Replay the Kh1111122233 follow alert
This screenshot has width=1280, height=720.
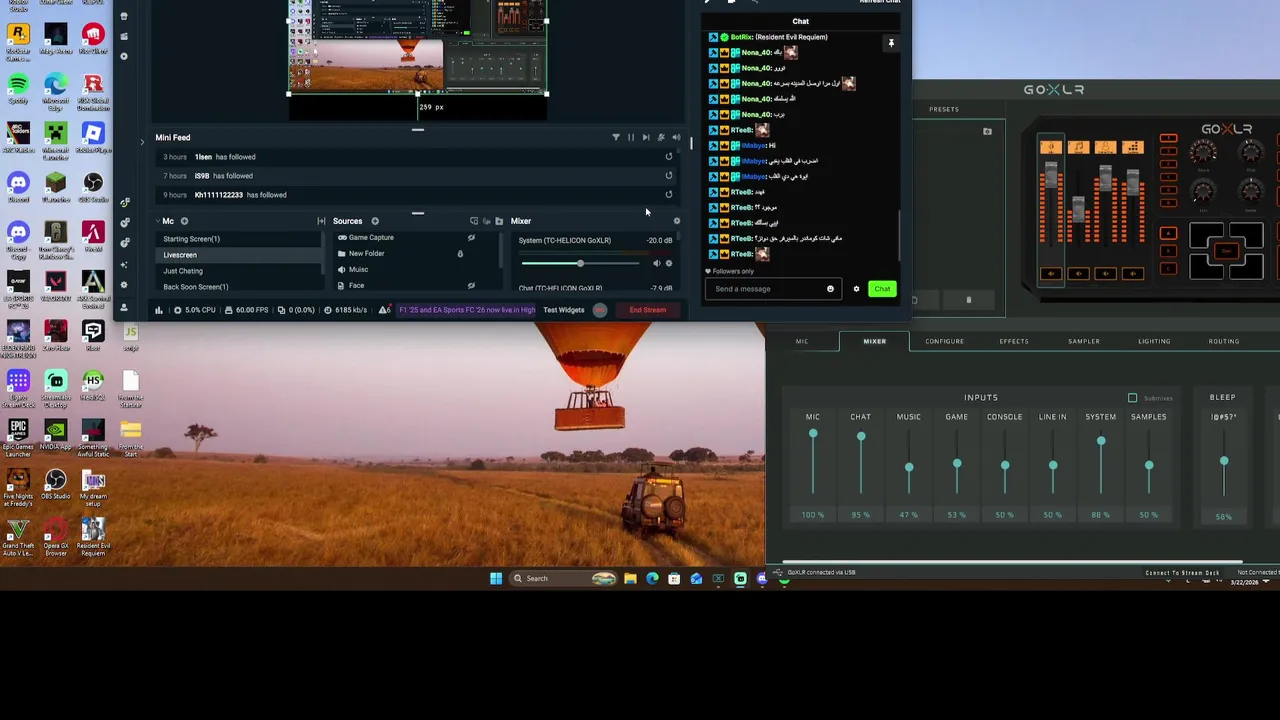click(669, 195)
